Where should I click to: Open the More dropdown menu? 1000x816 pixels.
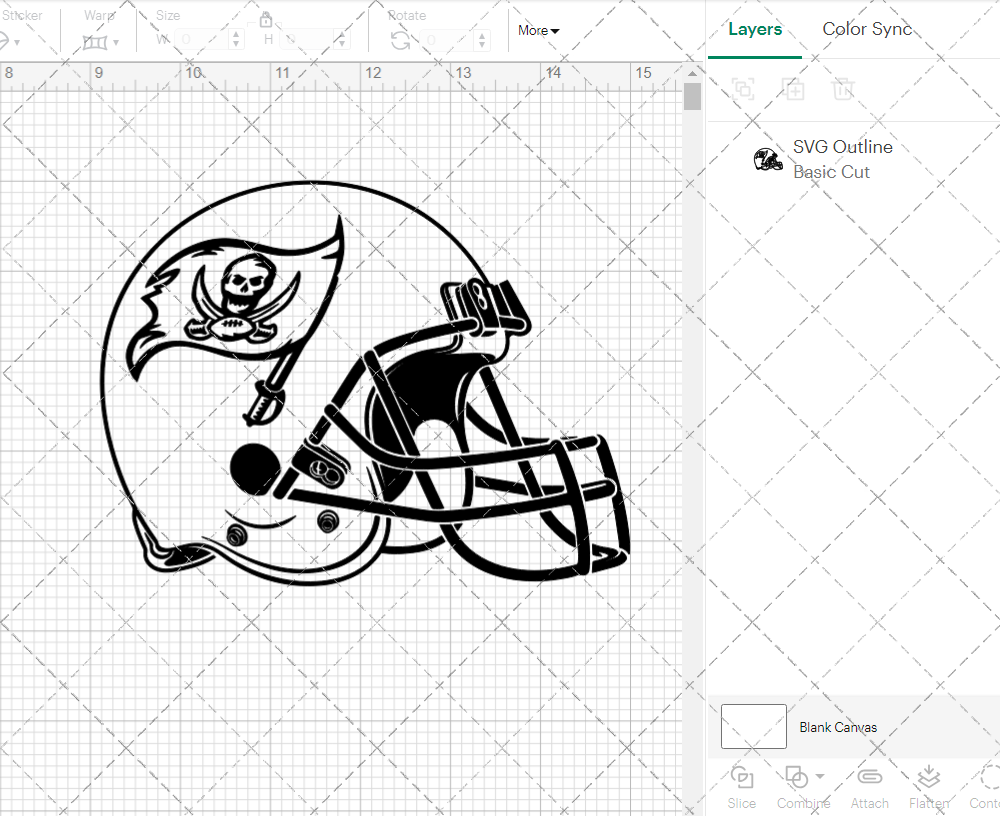coord(538,30)
